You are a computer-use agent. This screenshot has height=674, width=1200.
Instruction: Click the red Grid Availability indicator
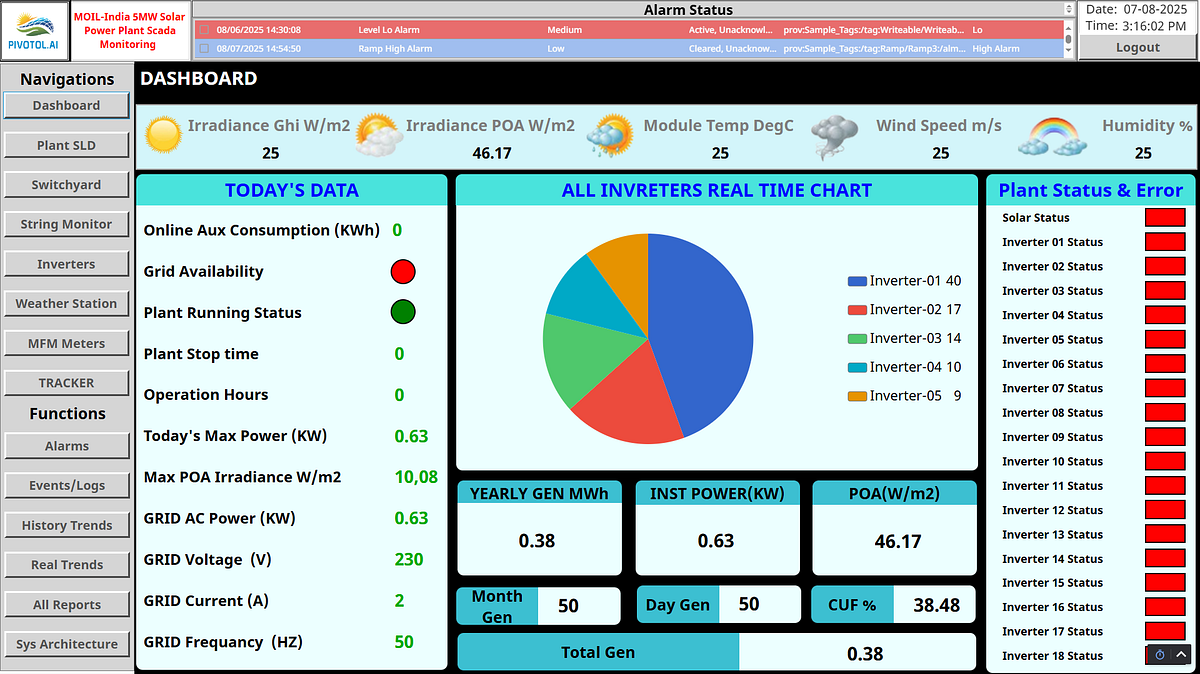[403, 271]
